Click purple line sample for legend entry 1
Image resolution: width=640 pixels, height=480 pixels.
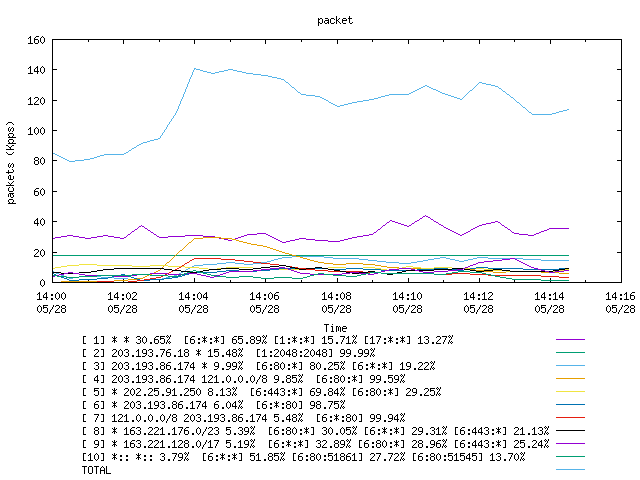coord(570,340)
